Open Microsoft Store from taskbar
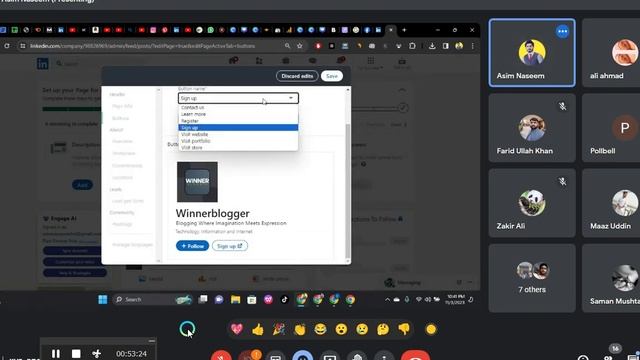This screenshot has width=640, height=360. [x=252, y=300]
